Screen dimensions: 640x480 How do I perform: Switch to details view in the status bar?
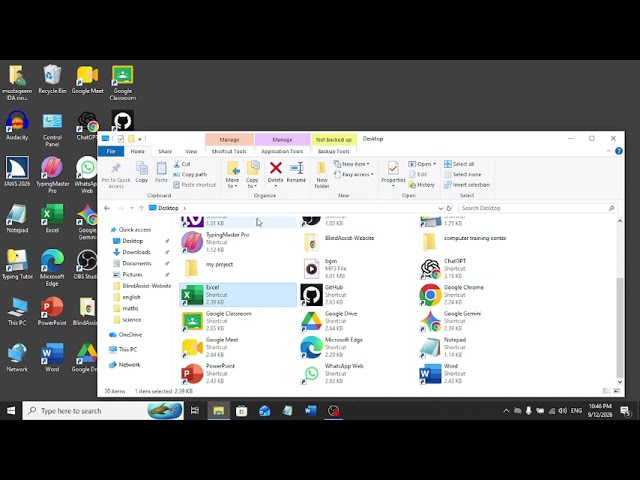[x=607, y=391]
